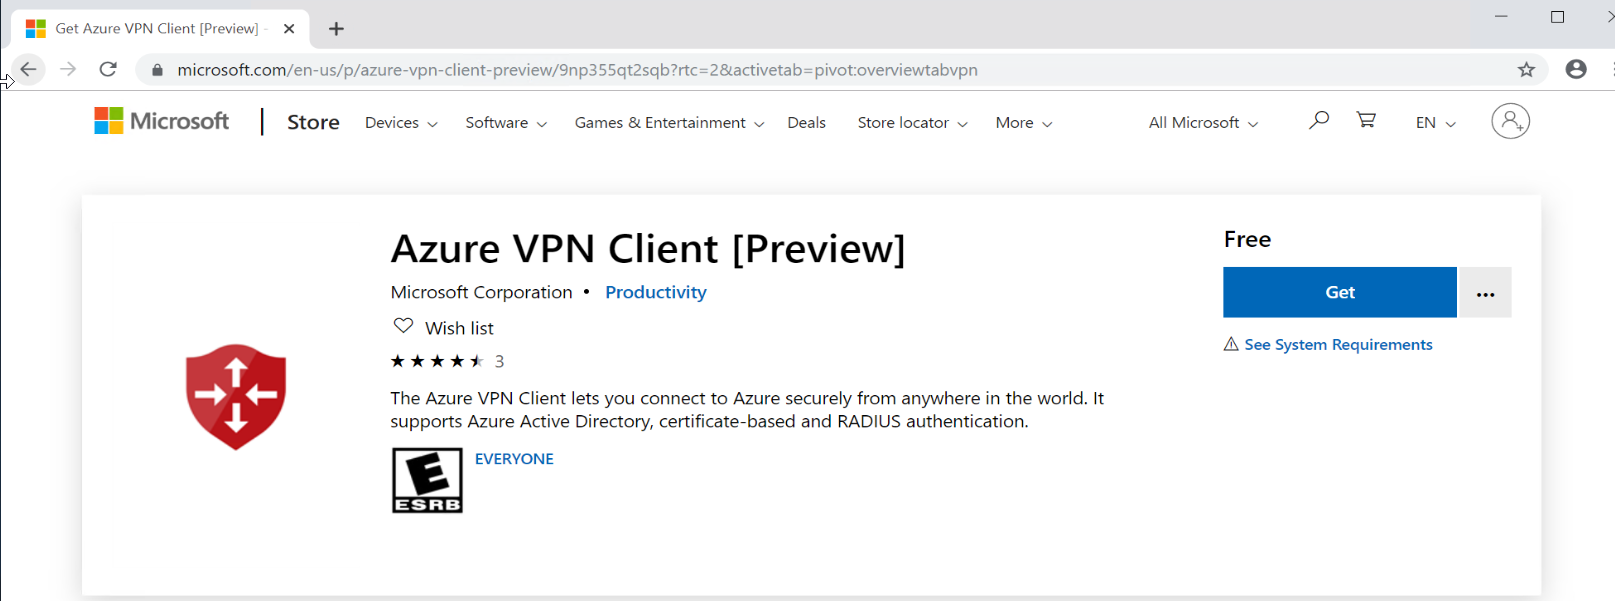Viewport: 1615px width, 601px height.
Task: Expand the All Microsoft menu
Action: (x=1203, y=122)
